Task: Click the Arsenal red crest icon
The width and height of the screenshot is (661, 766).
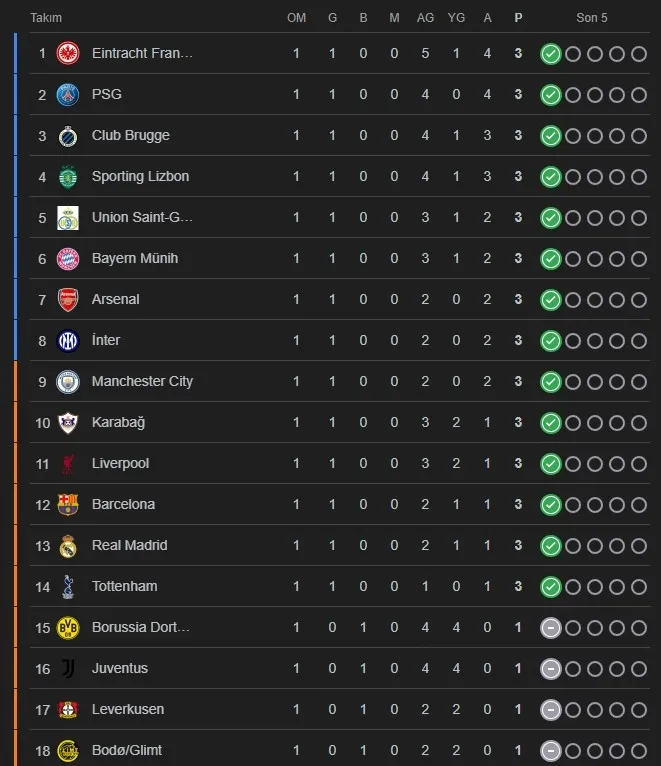Action: 68,299
